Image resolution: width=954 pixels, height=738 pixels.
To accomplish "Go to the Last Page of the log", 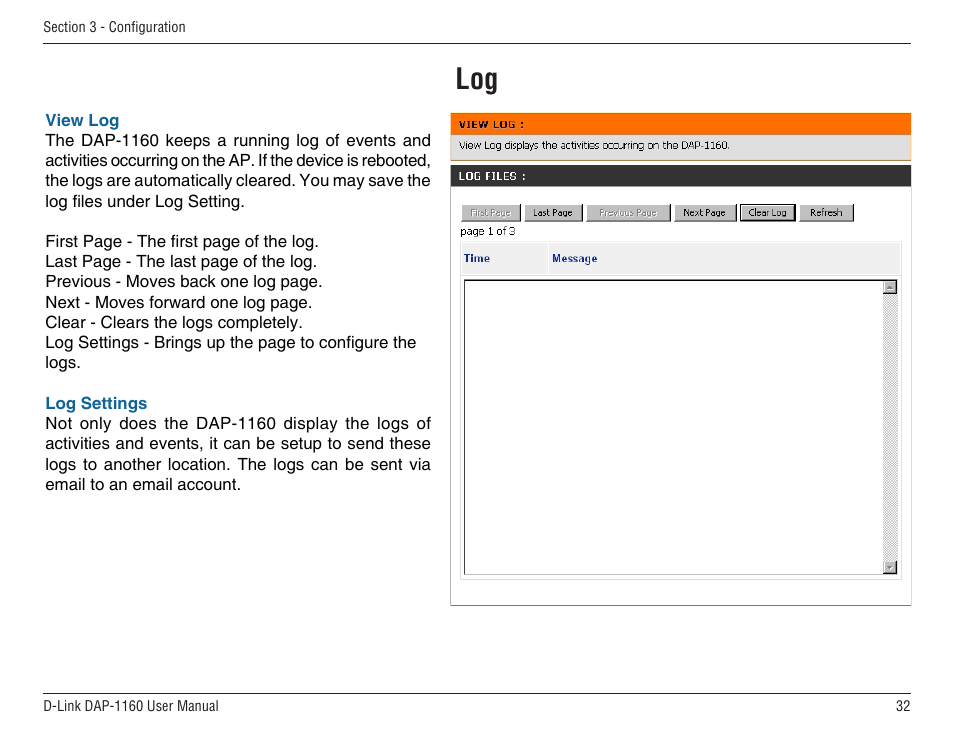I will 553,213.
